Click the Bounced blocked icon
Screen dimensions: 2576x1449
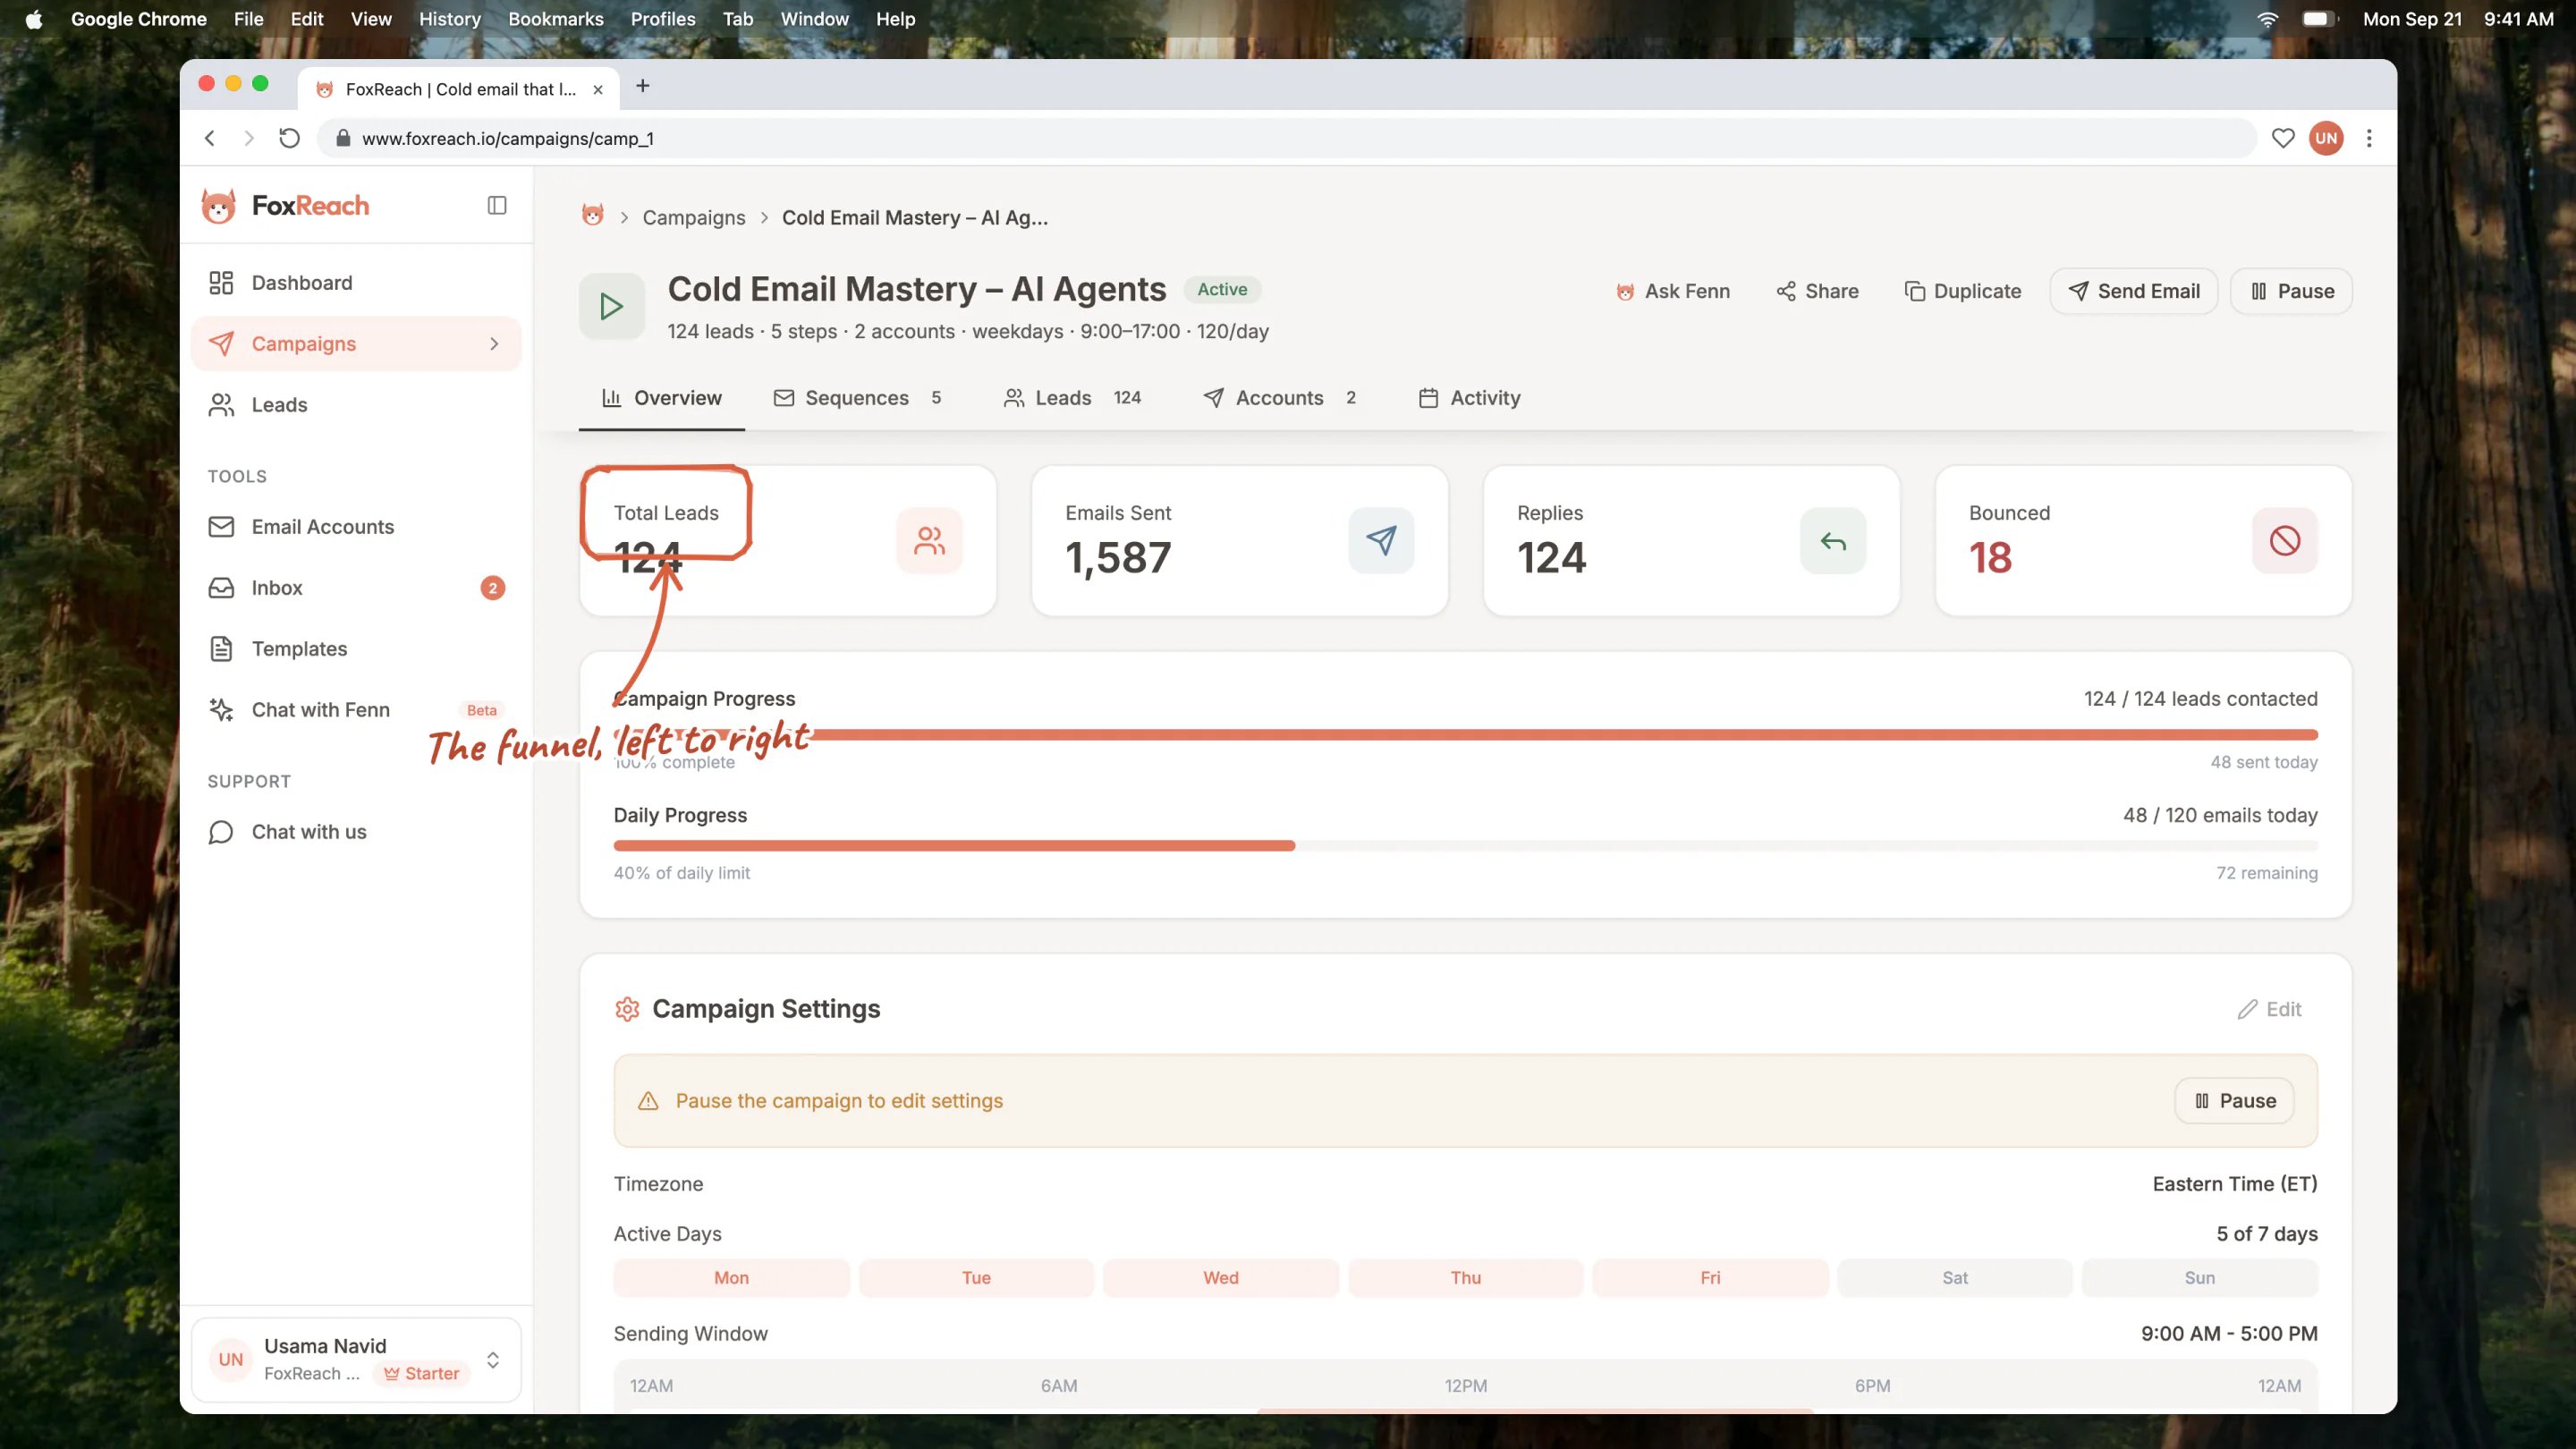point(2285,541)
